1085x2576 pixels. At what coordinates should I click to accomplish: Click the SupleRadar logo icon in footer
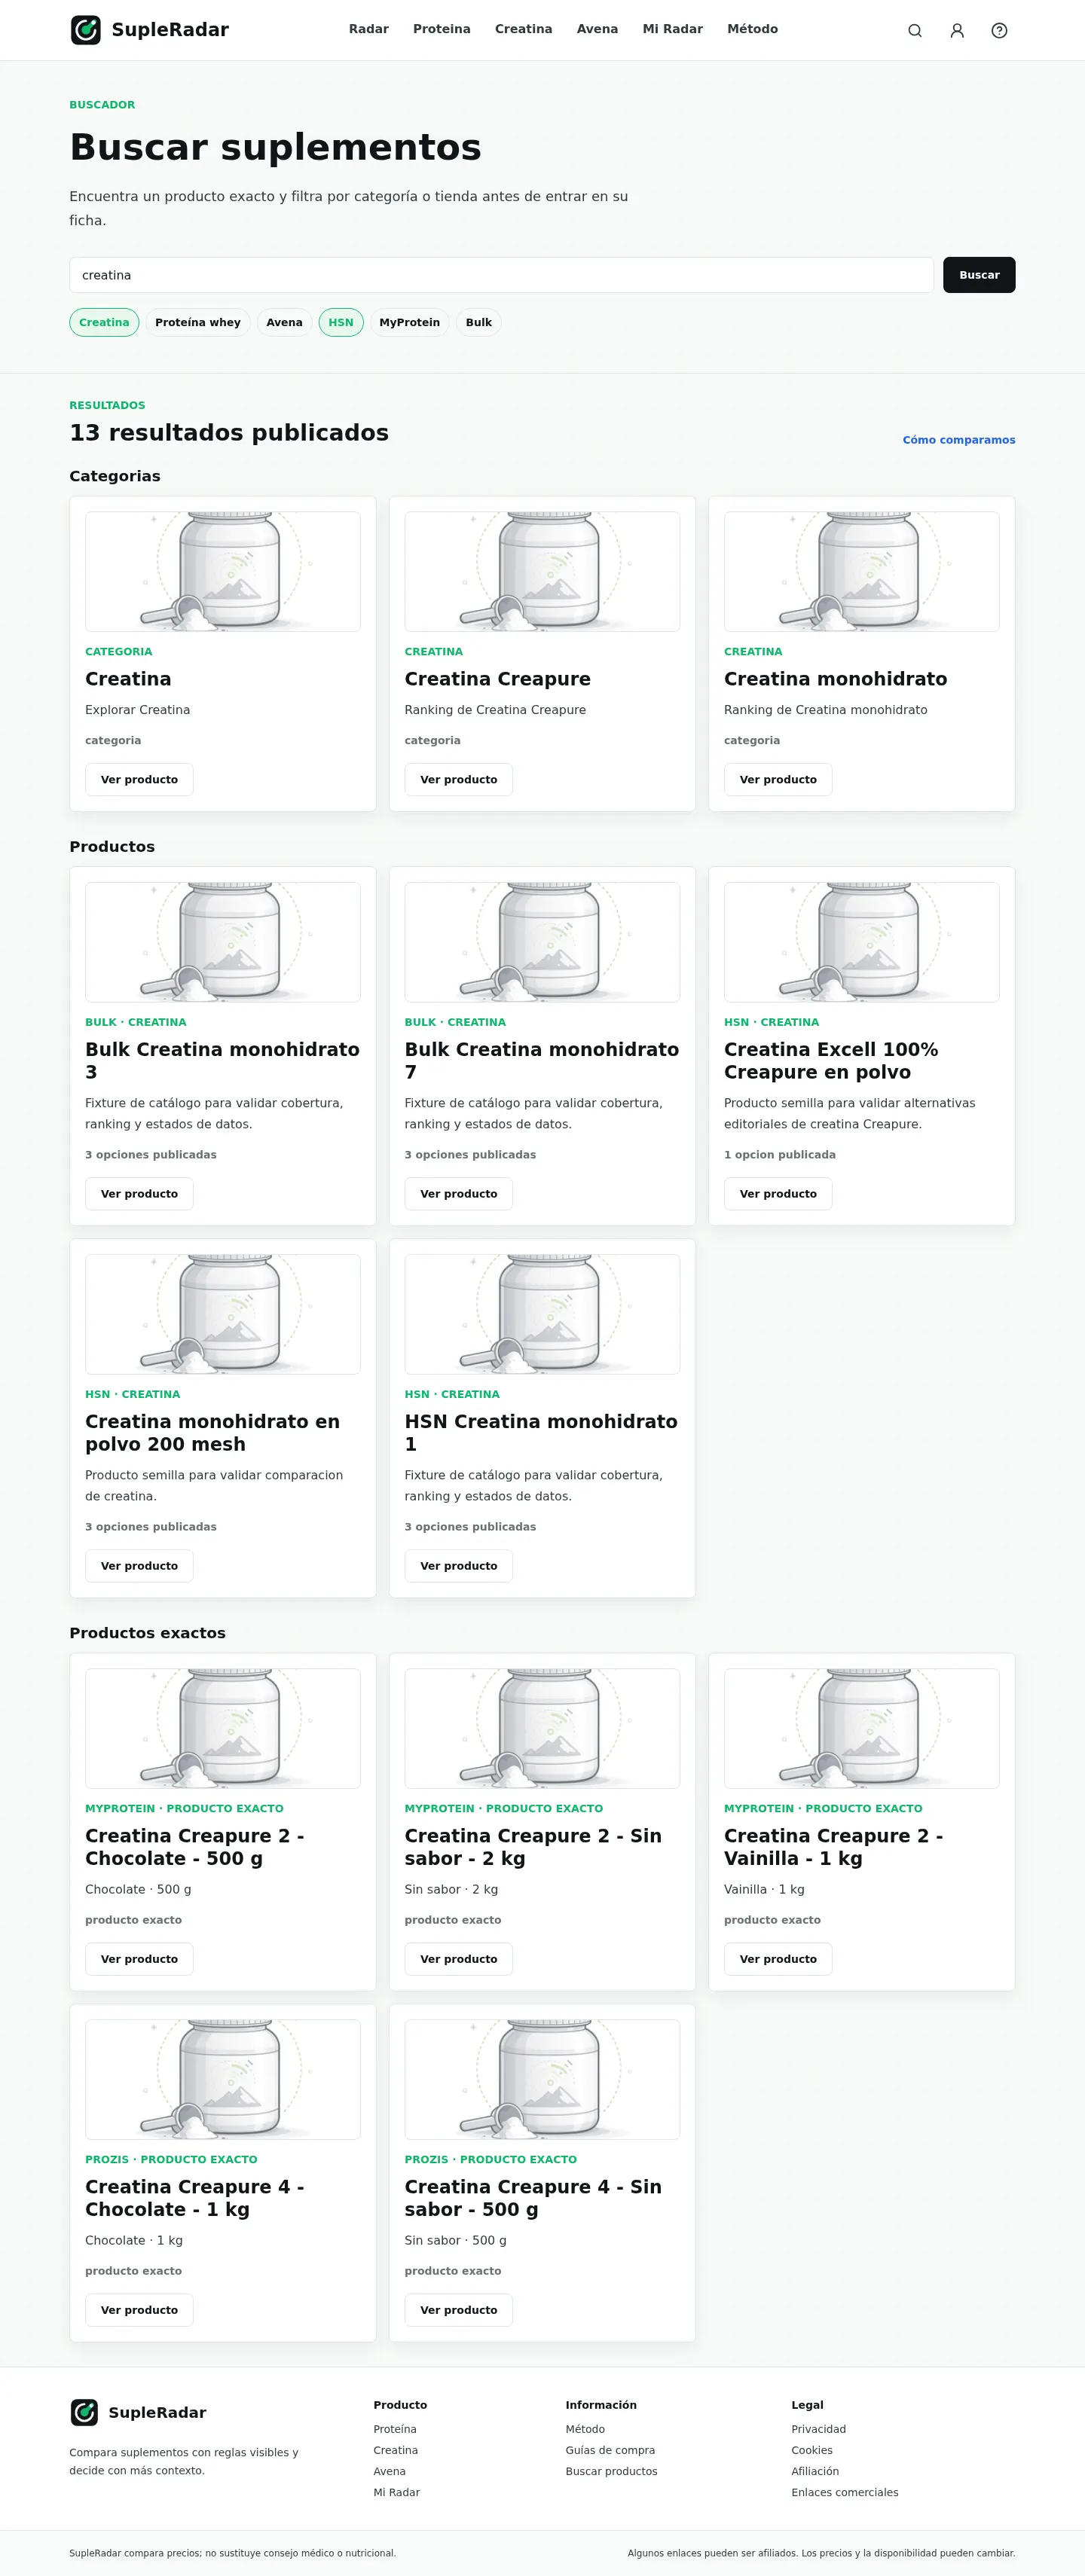pos(84,2412)
